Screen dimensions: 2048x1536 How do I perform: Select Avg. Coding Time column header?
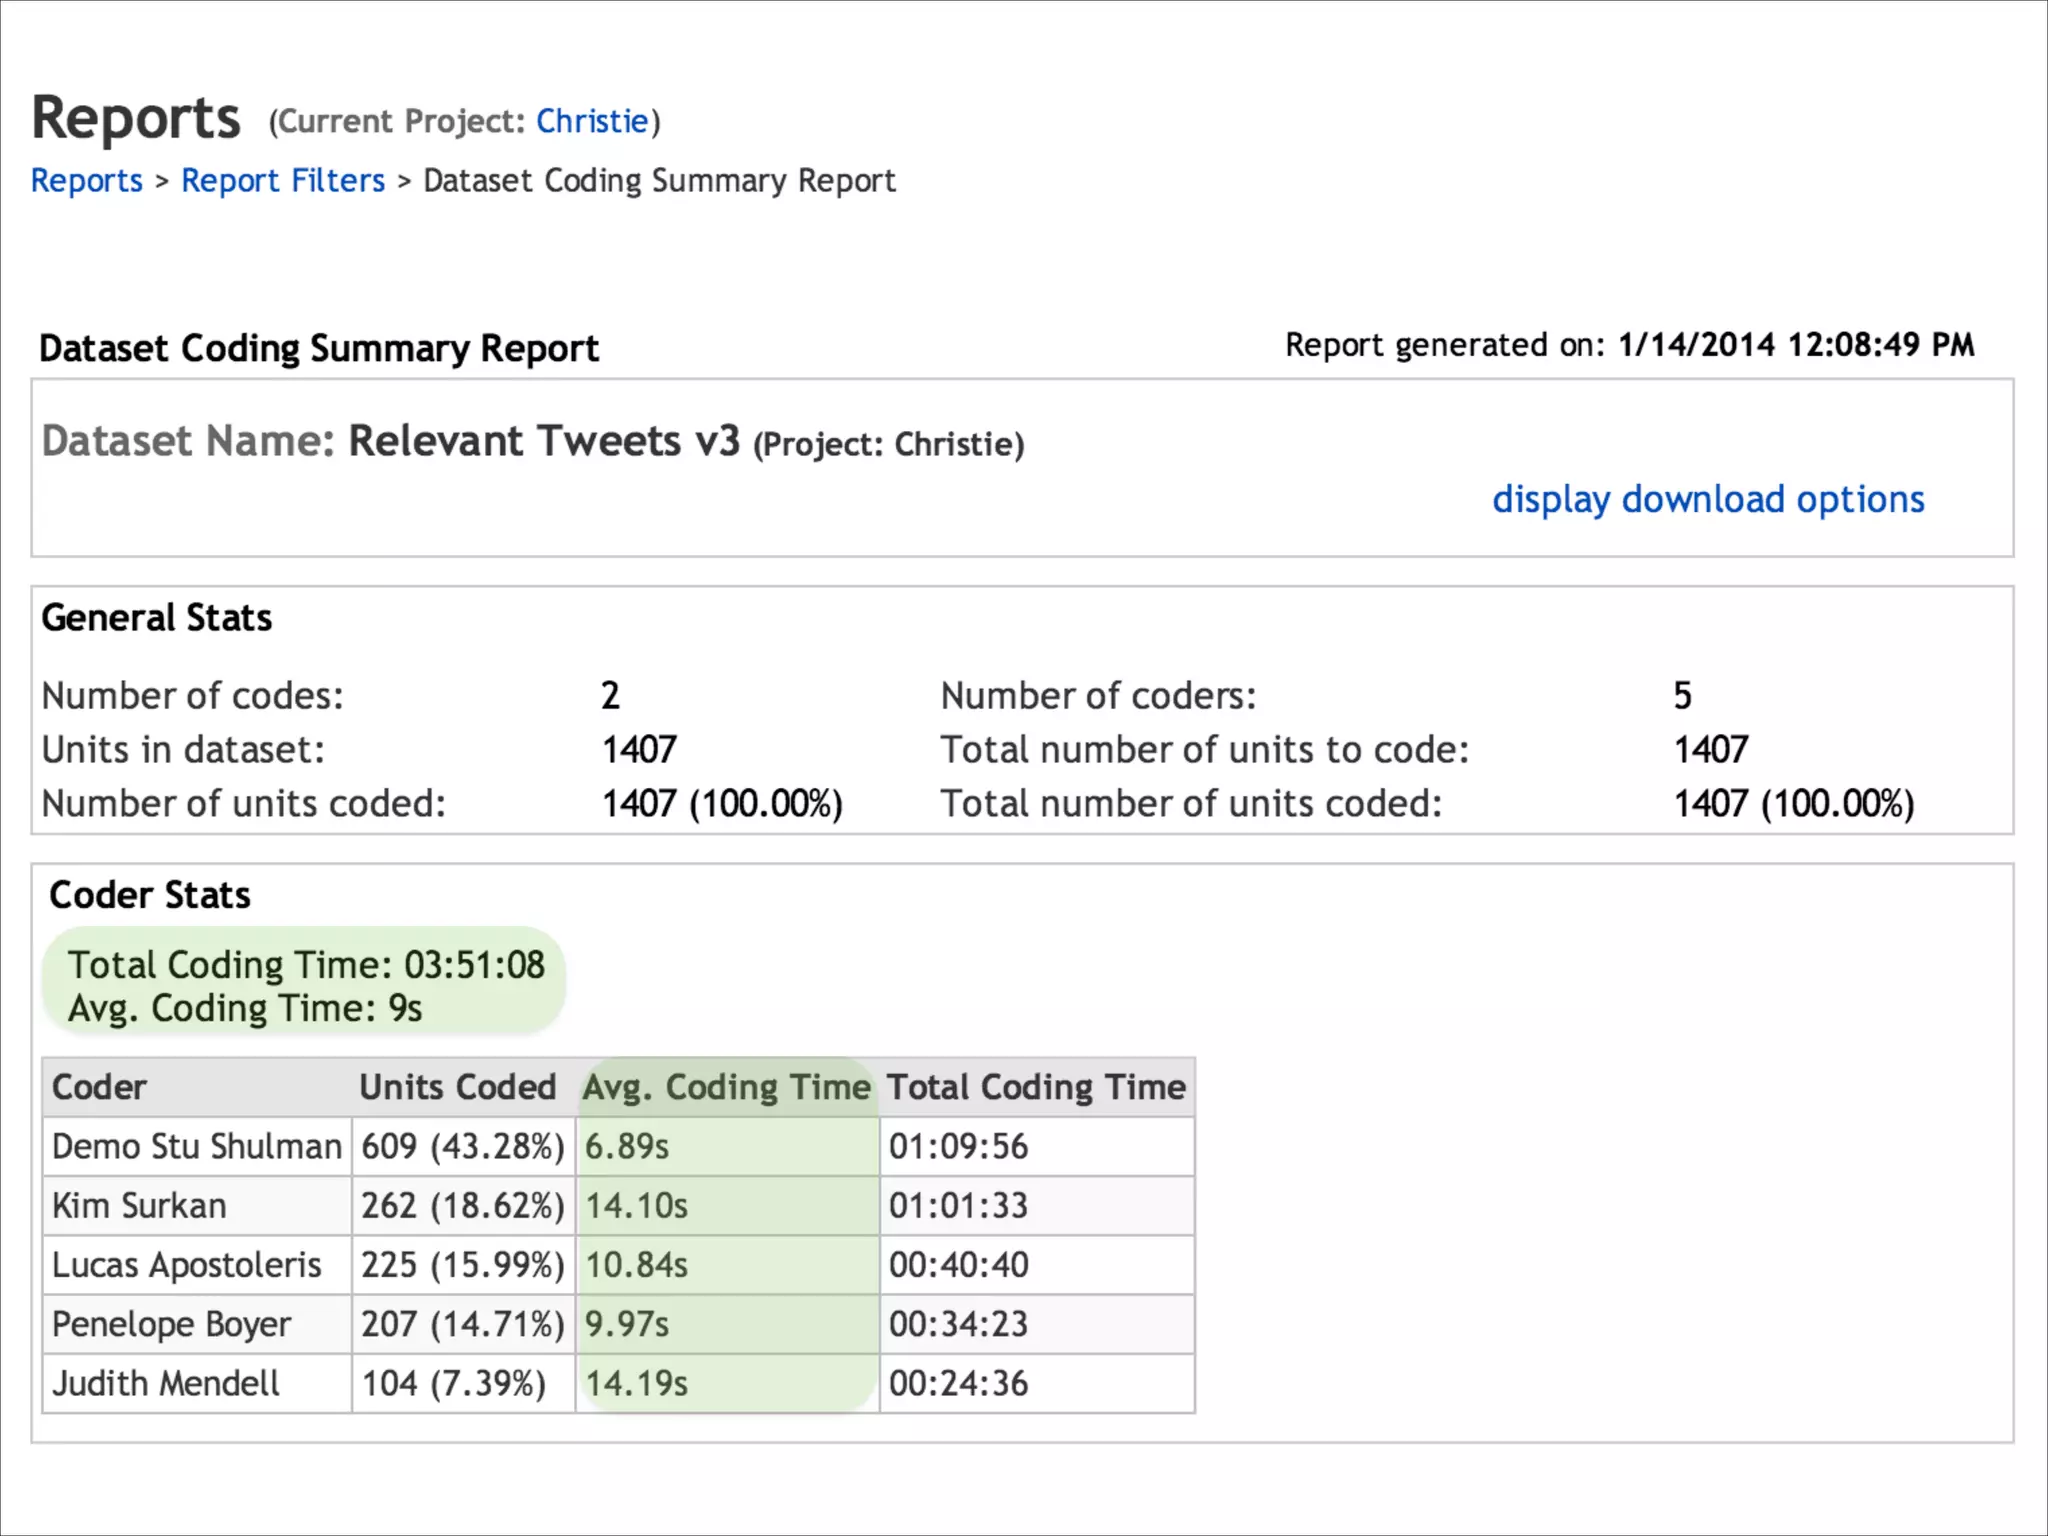(x=726, y=1087)
